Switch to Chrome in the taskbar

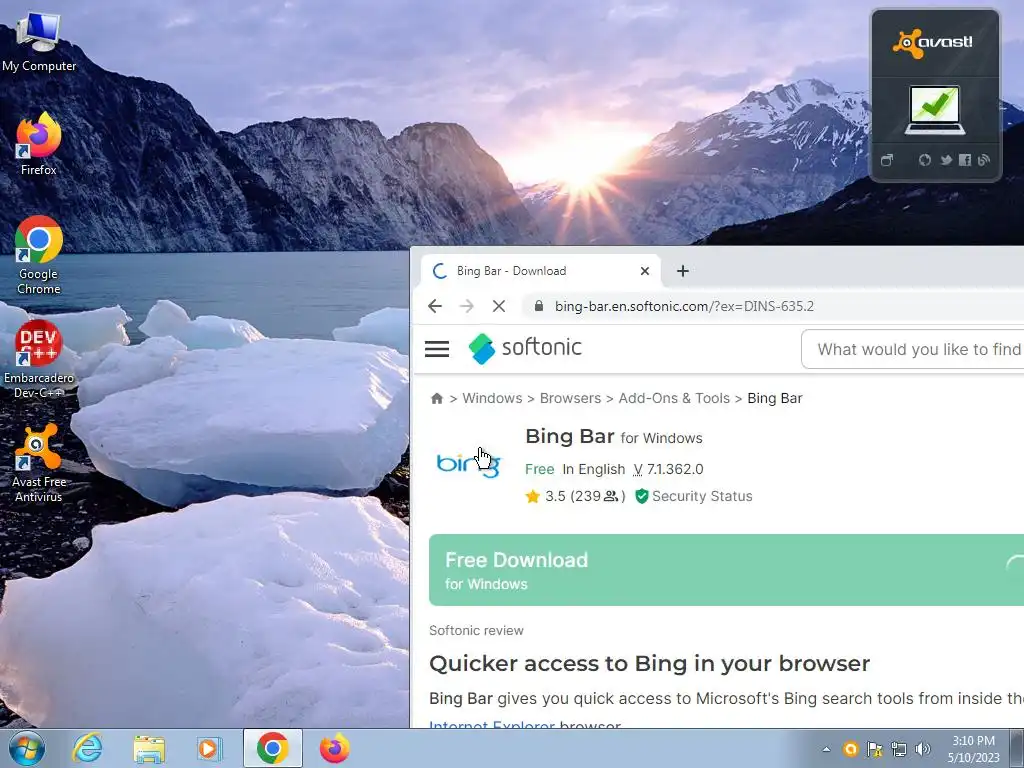[272, 748]
